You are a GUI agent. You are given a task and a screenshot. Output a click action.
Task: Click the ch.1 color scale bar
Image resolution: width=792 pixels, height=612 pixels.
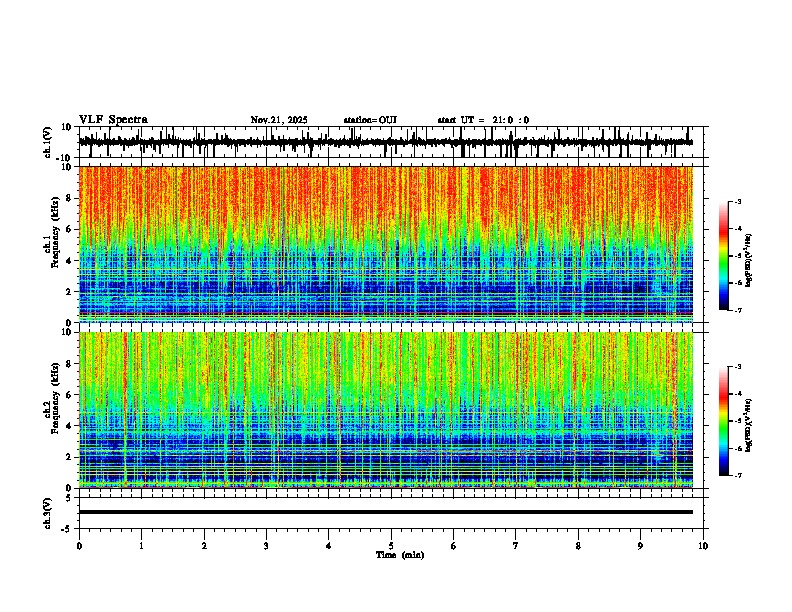pyautogui.click(x=723, y=256)
